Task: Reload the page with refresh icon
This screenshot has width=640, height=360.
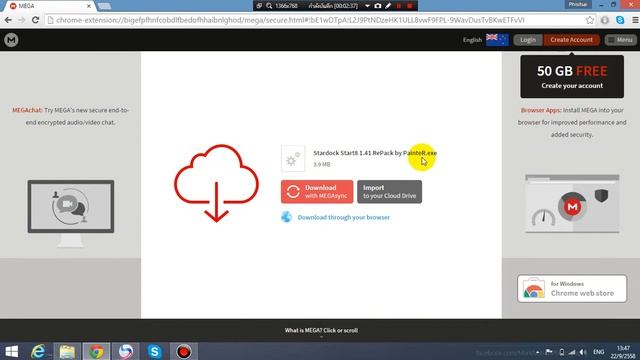Action: click(x=36, y=20)
